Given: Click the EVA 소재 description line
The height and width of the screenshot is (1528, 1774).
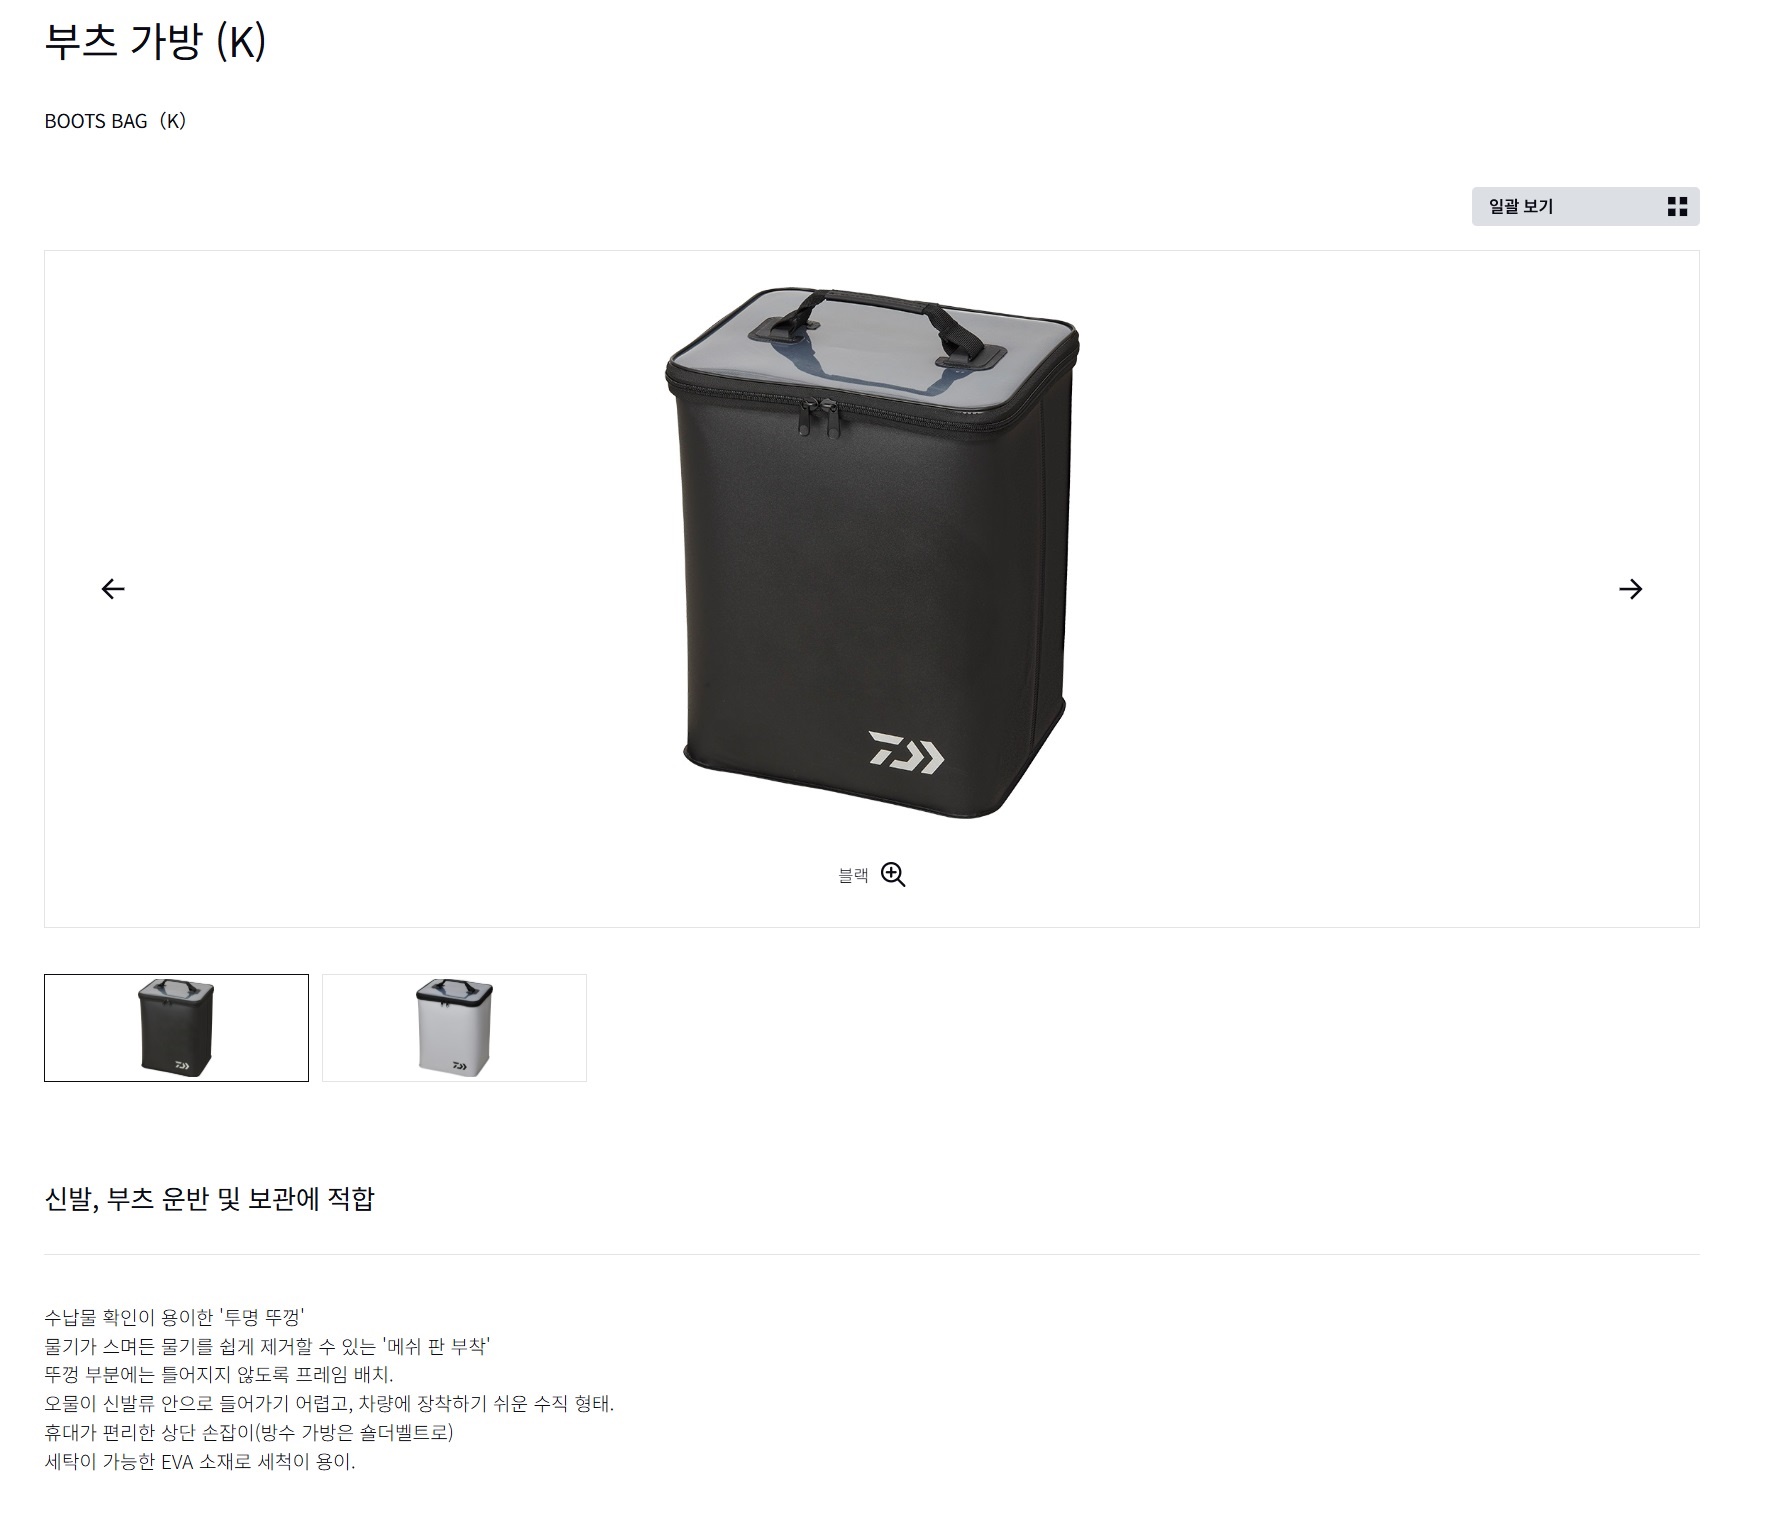Looking at the screenshot, I should pyautogui.click(x=200, y=1462).
